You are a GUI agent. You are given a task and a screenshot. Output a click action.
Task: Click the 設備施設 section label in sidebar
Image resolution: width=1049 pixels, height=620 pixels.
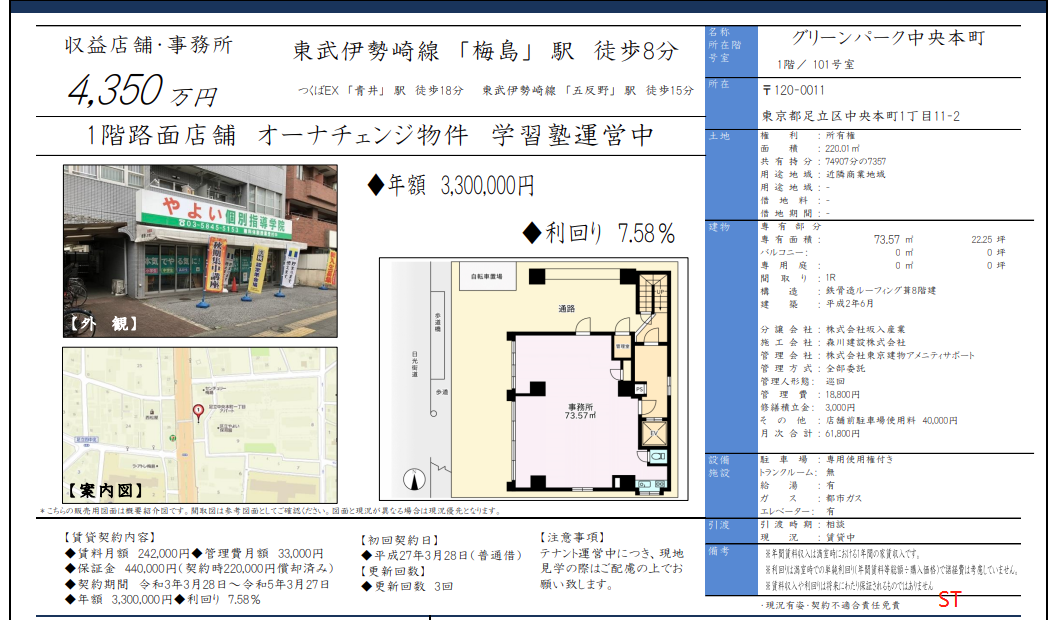click(x=720, y=466)
